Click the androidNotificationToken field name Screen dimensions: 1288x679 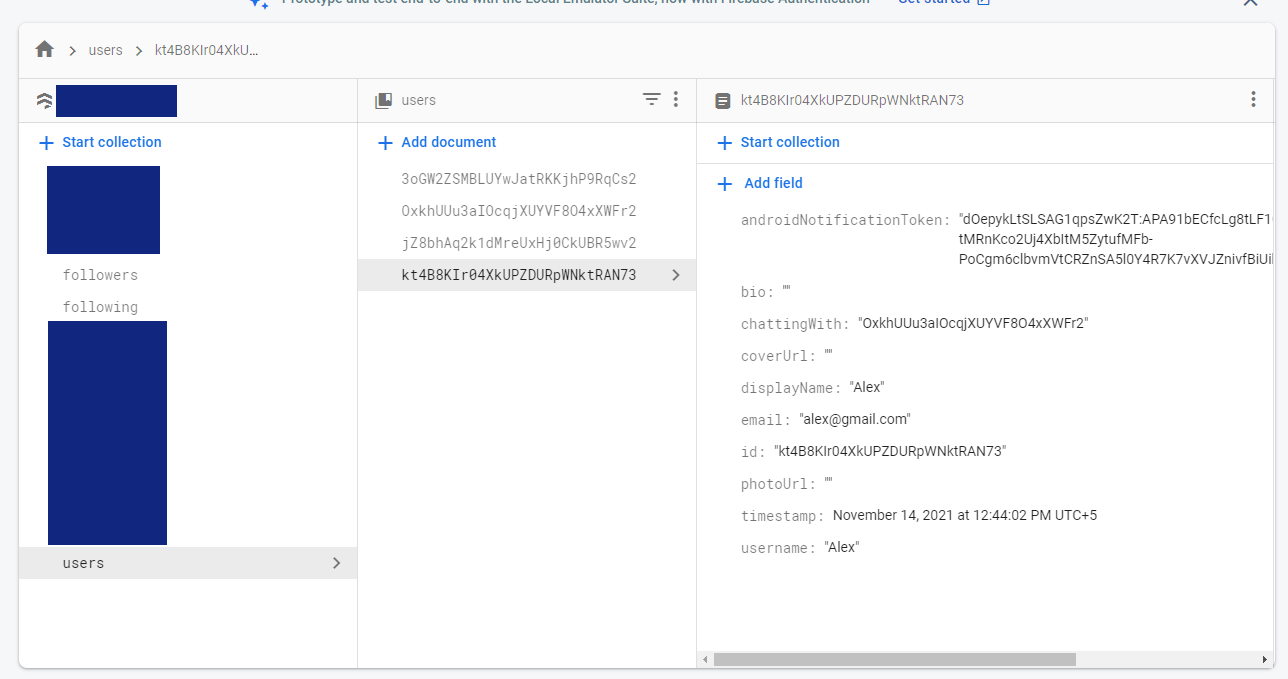pyautogui.click(x=846, y=220)
